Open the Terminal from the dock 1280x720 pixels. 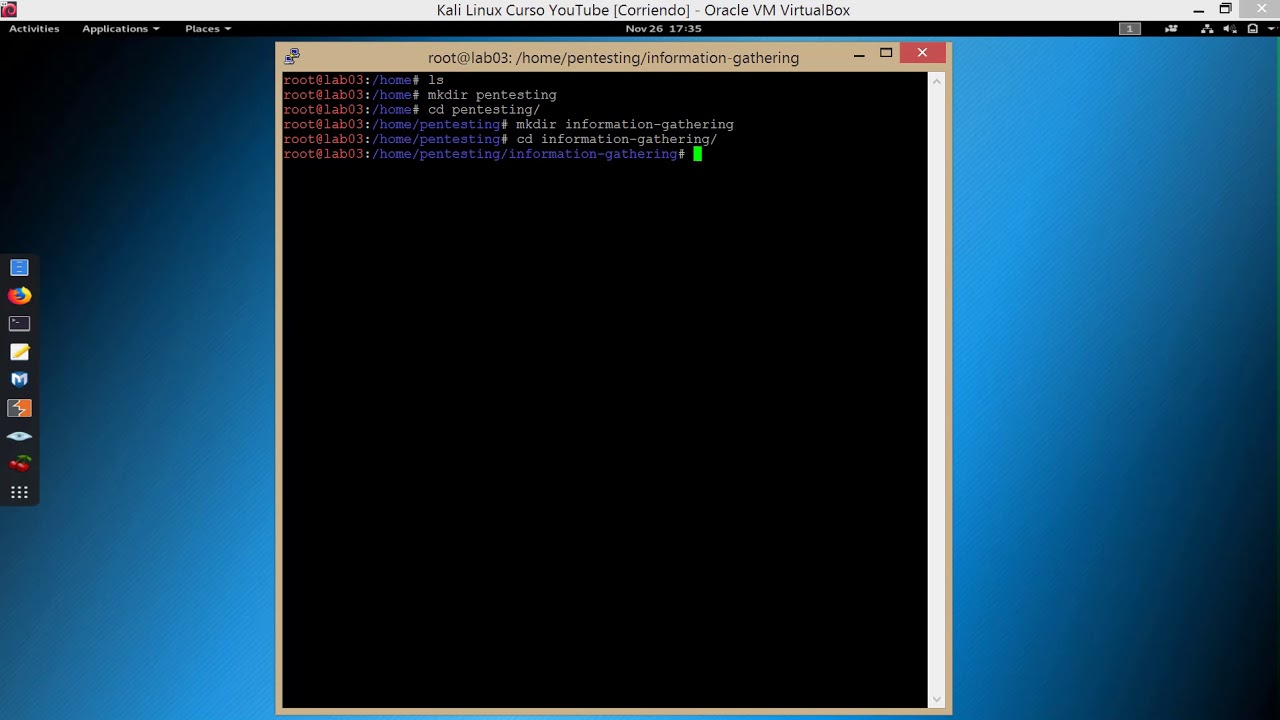coord(19,323)
